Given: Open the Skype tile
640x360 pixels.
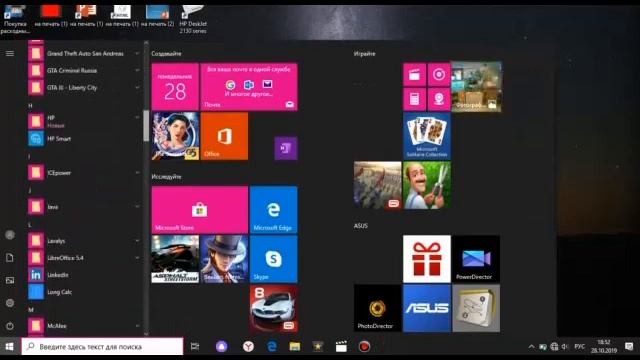Looking at the screenshot, I should 273,259.
